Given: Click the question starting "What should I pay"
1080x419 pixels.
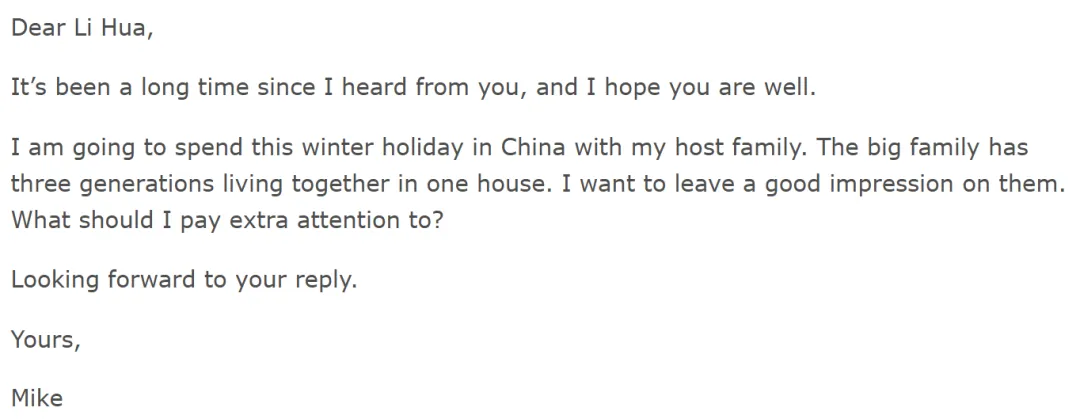Looking at the screenshot, I should (226, 221).
